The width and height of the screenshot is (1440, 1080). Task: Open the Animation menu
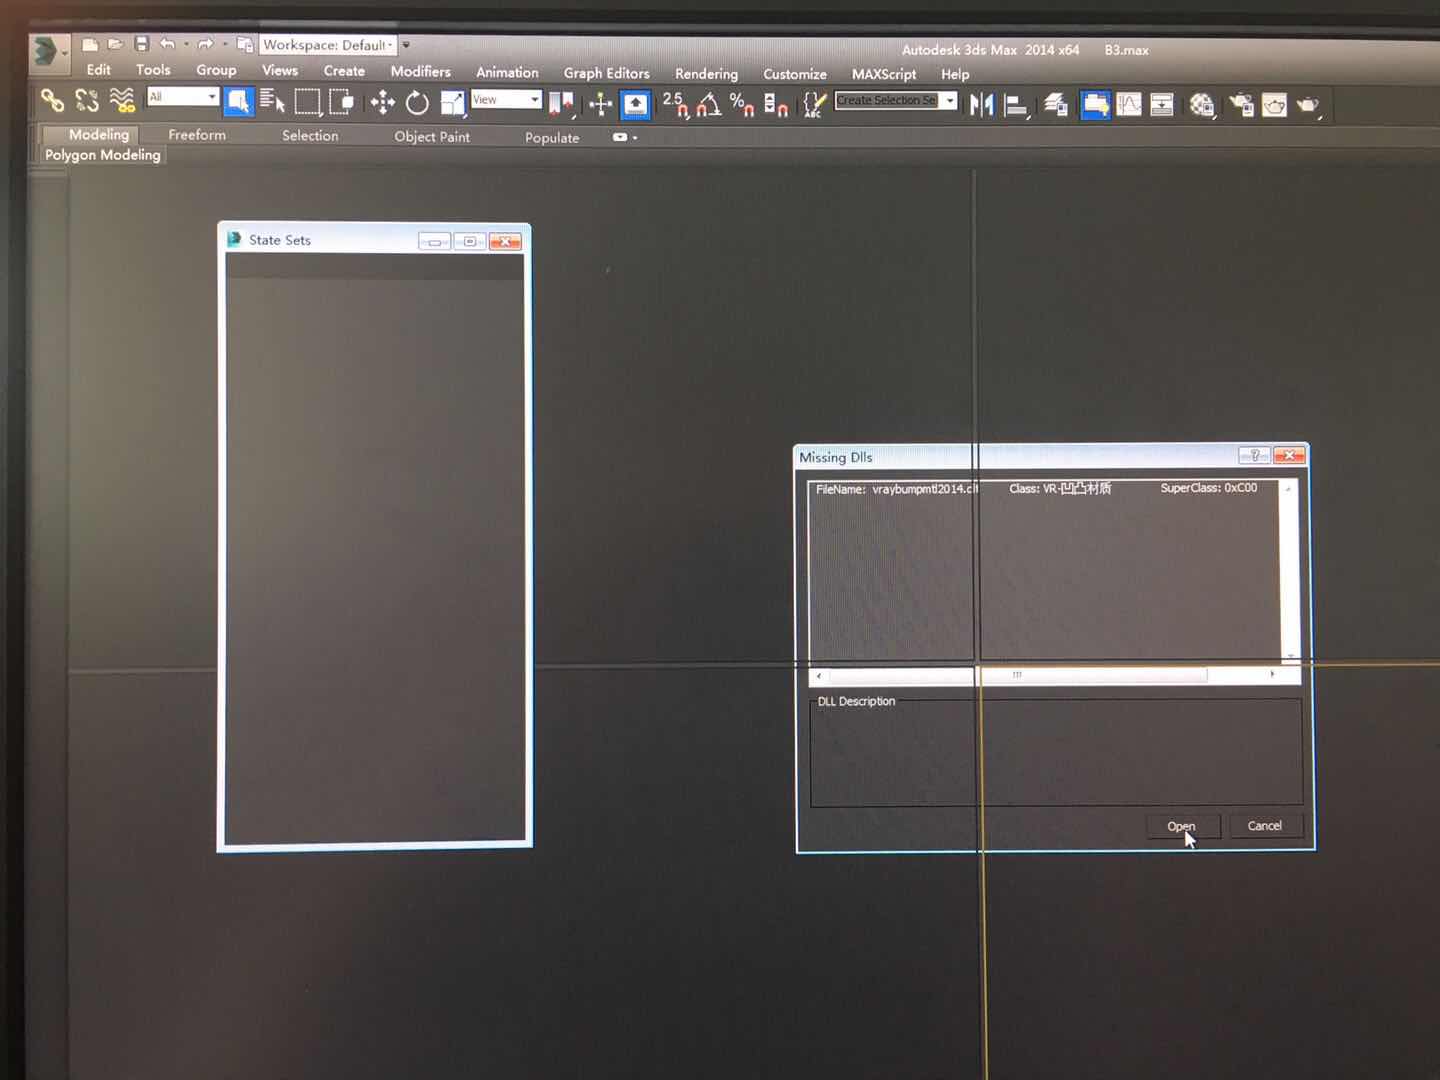(507, 72)
